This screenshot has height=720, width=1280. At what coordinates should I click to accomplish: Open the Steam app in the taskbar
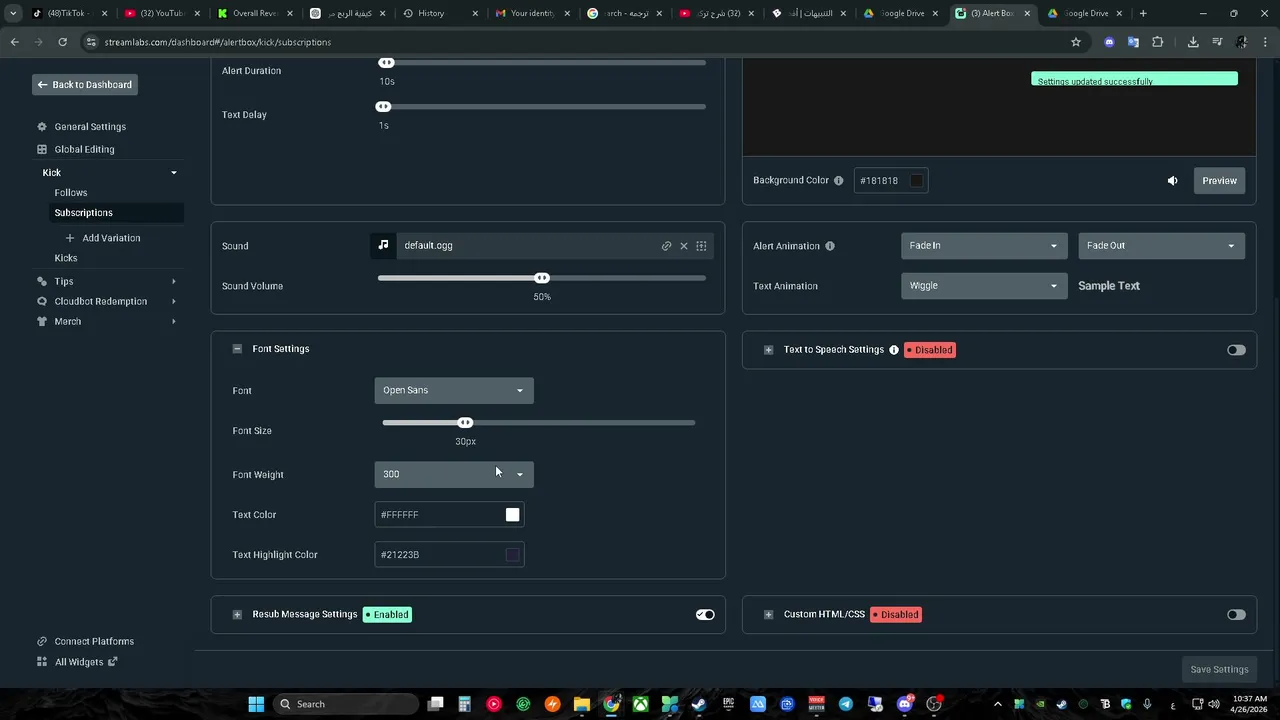click(x=699, y=704)
